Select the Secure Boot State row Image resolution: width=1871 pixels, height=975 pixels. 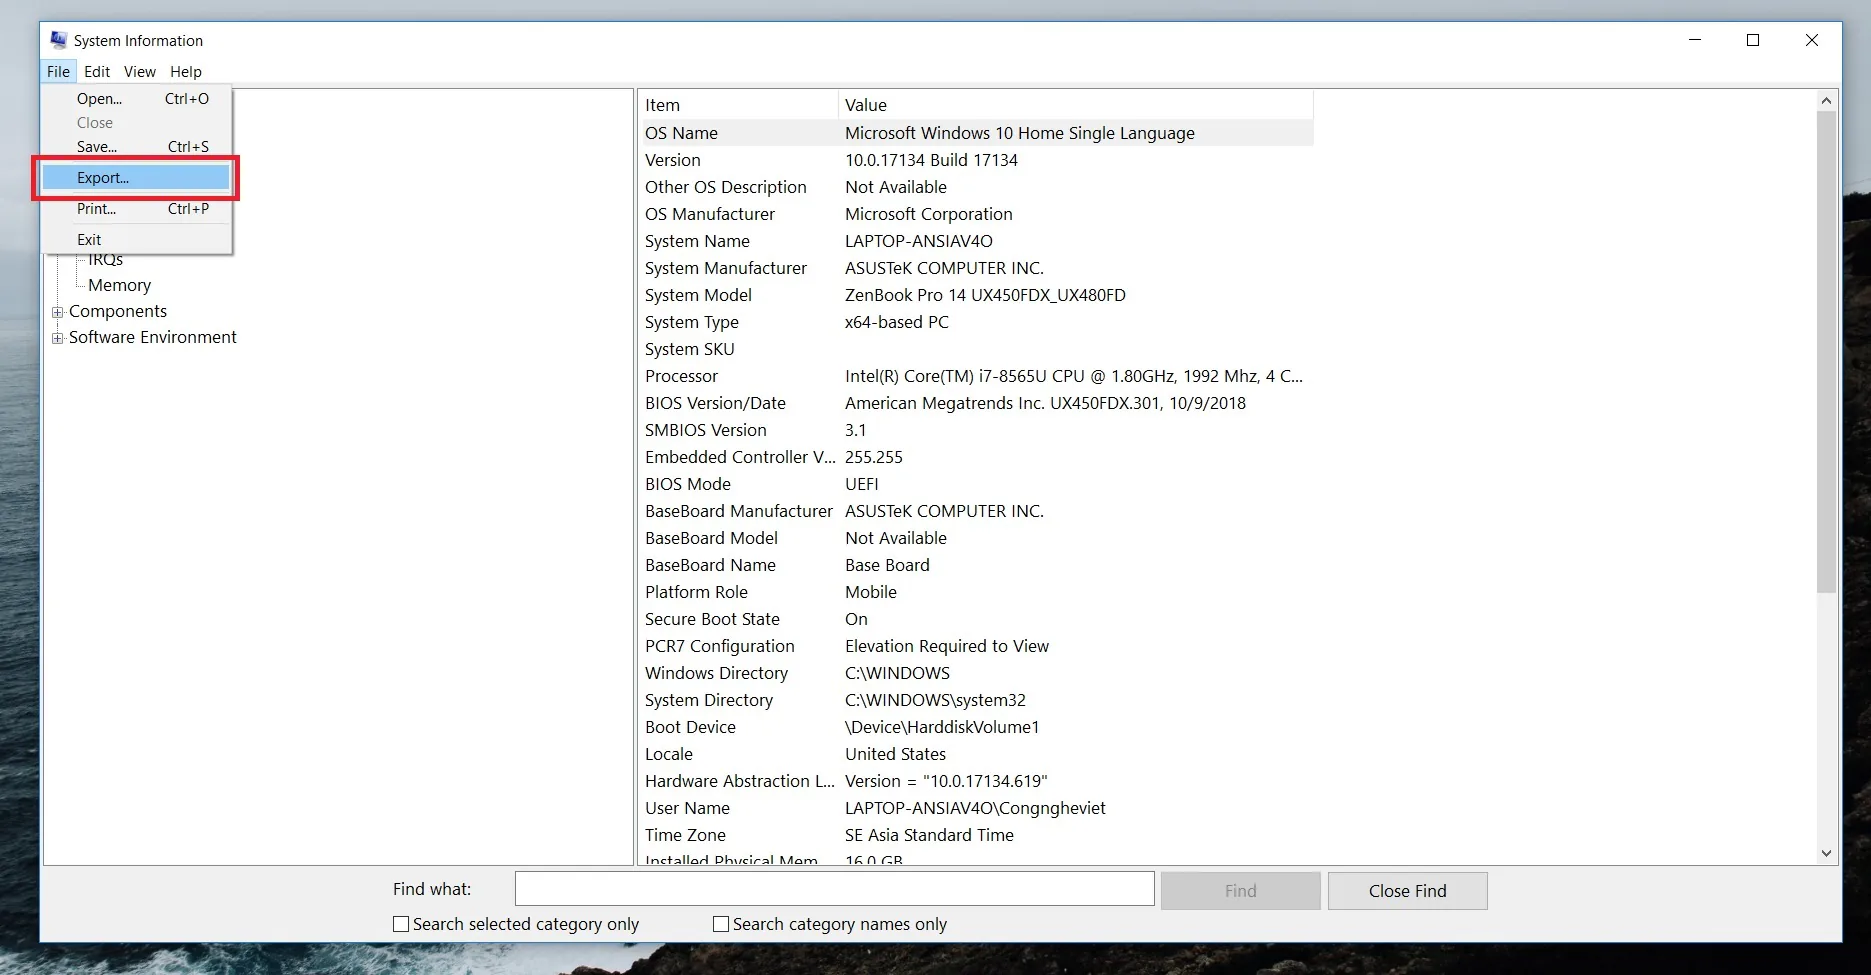(x=976, y=619)
